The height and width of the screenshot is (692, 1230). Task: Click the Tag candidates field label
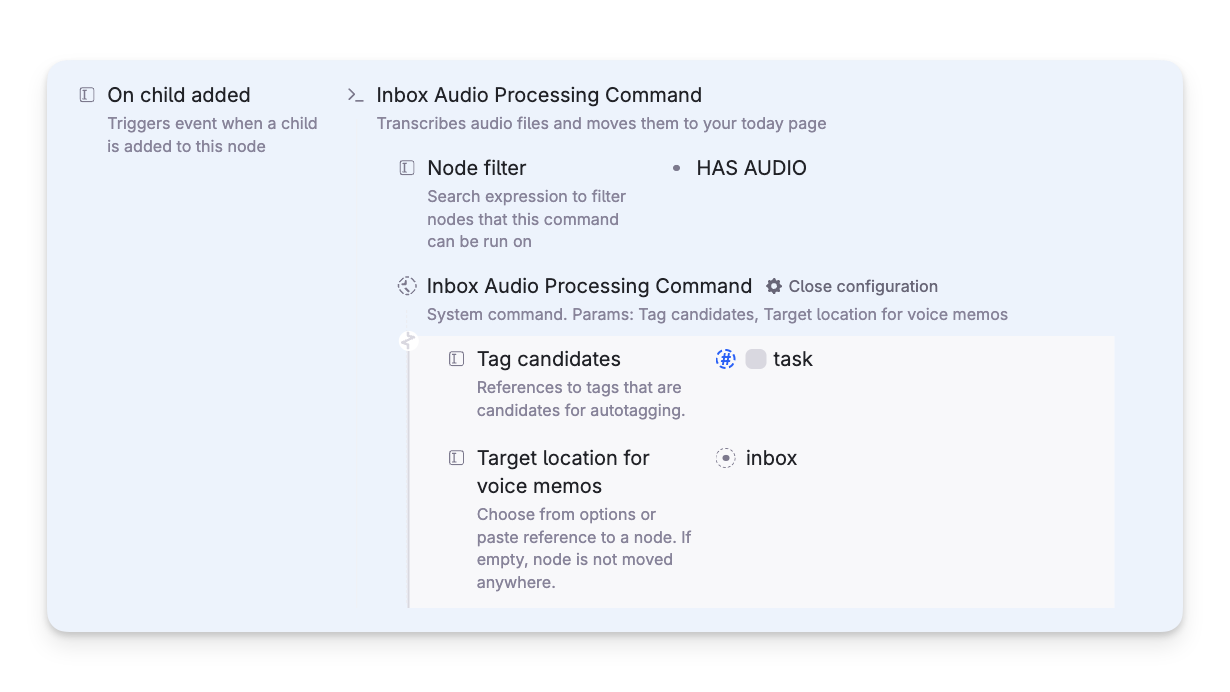click(549, 359)
